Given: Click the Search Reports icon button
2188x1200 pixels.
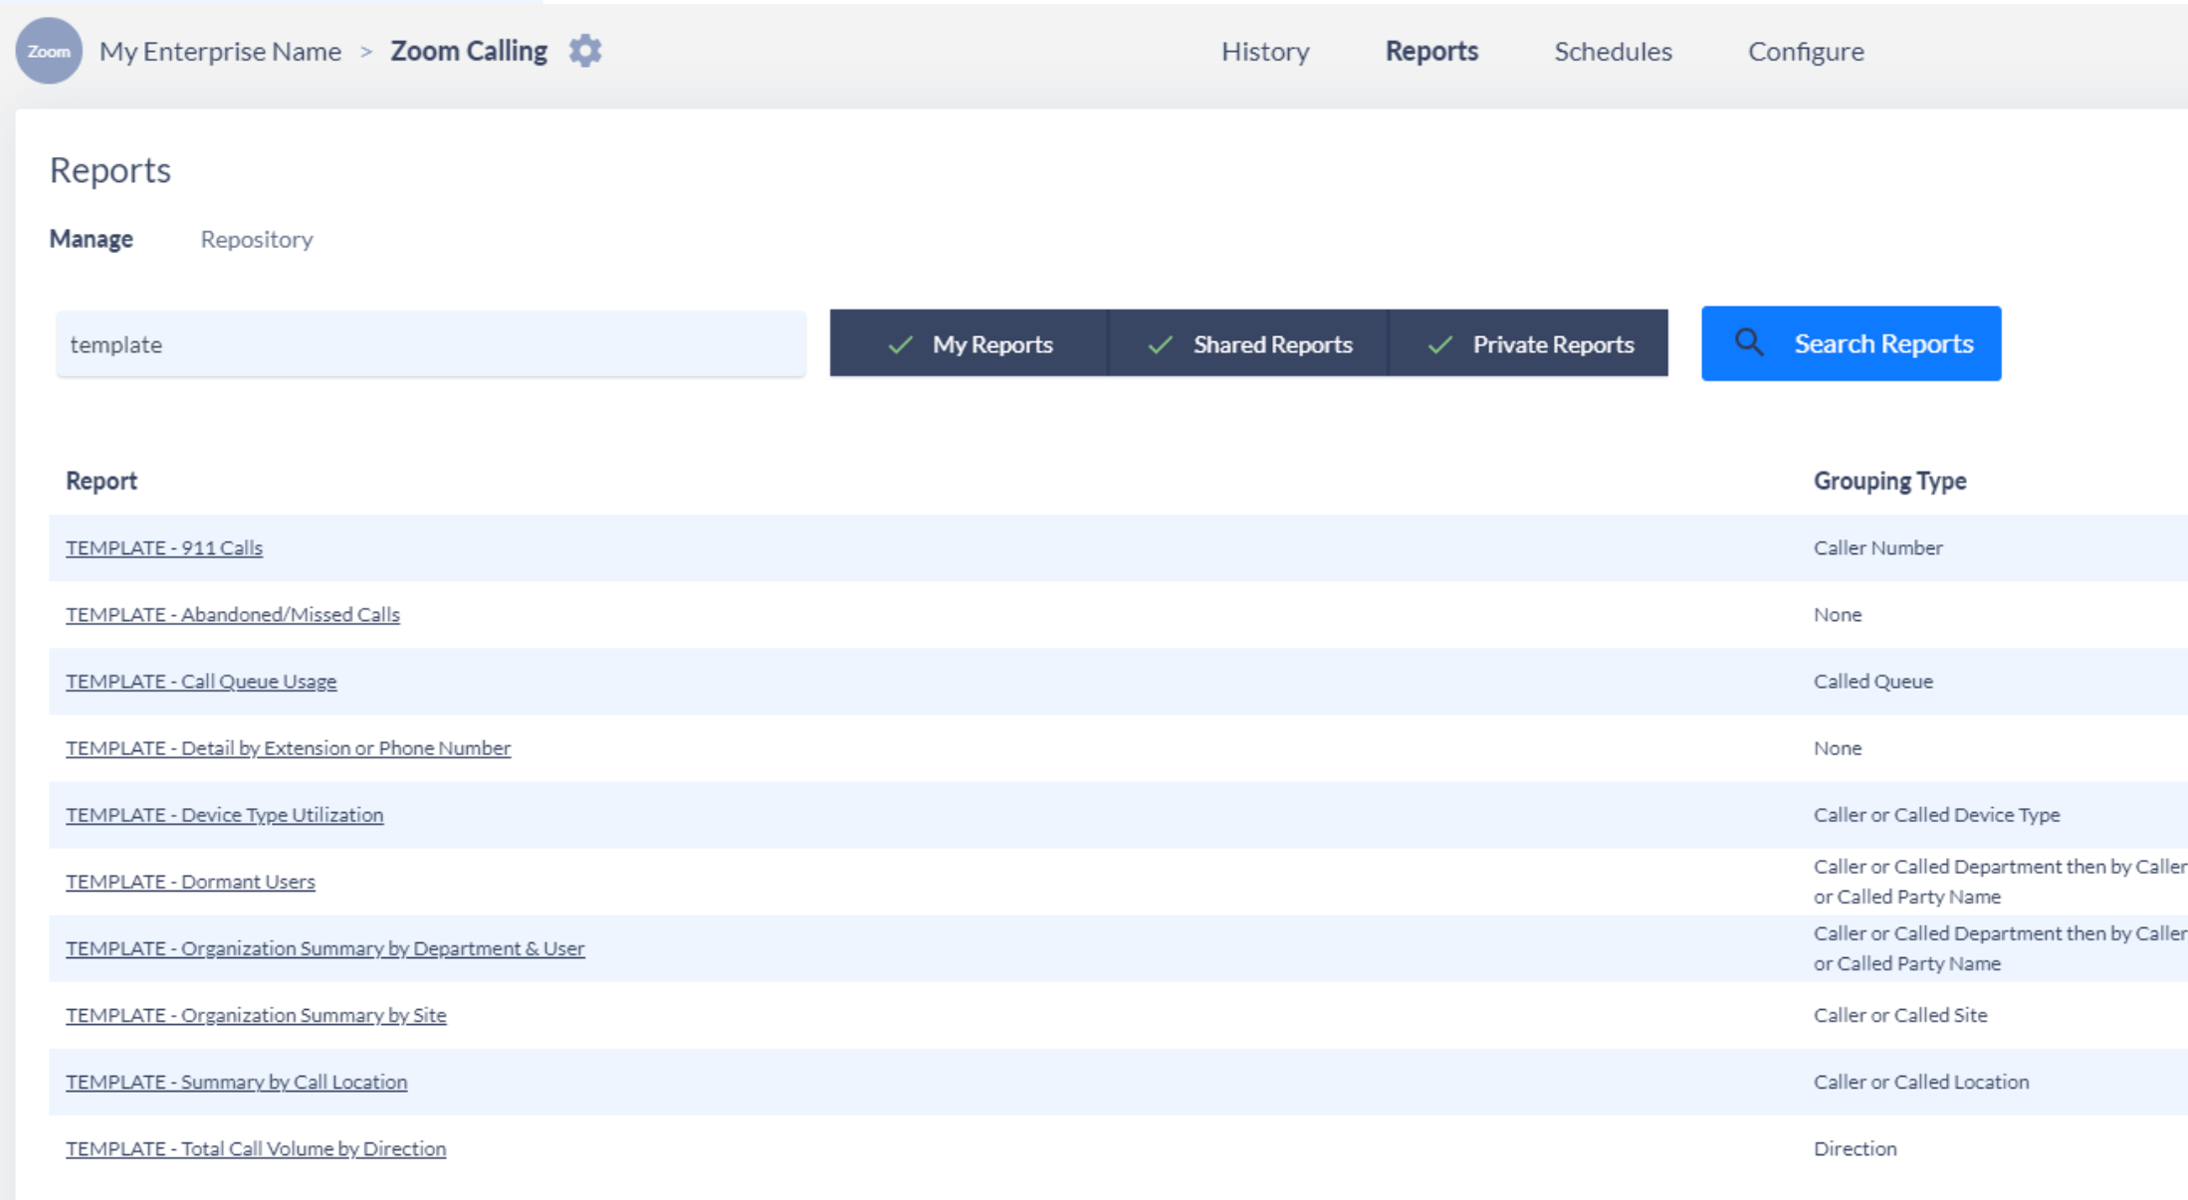Looking at the screenshot, I should point(1745,343).
